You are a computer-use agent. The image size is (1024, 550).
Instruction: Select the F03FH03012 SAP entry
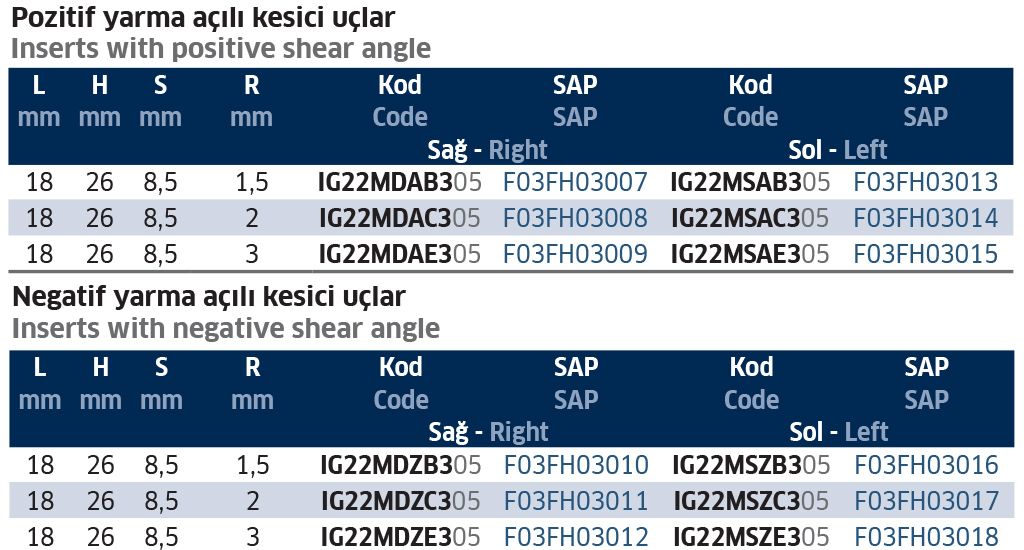click(576, 537)
